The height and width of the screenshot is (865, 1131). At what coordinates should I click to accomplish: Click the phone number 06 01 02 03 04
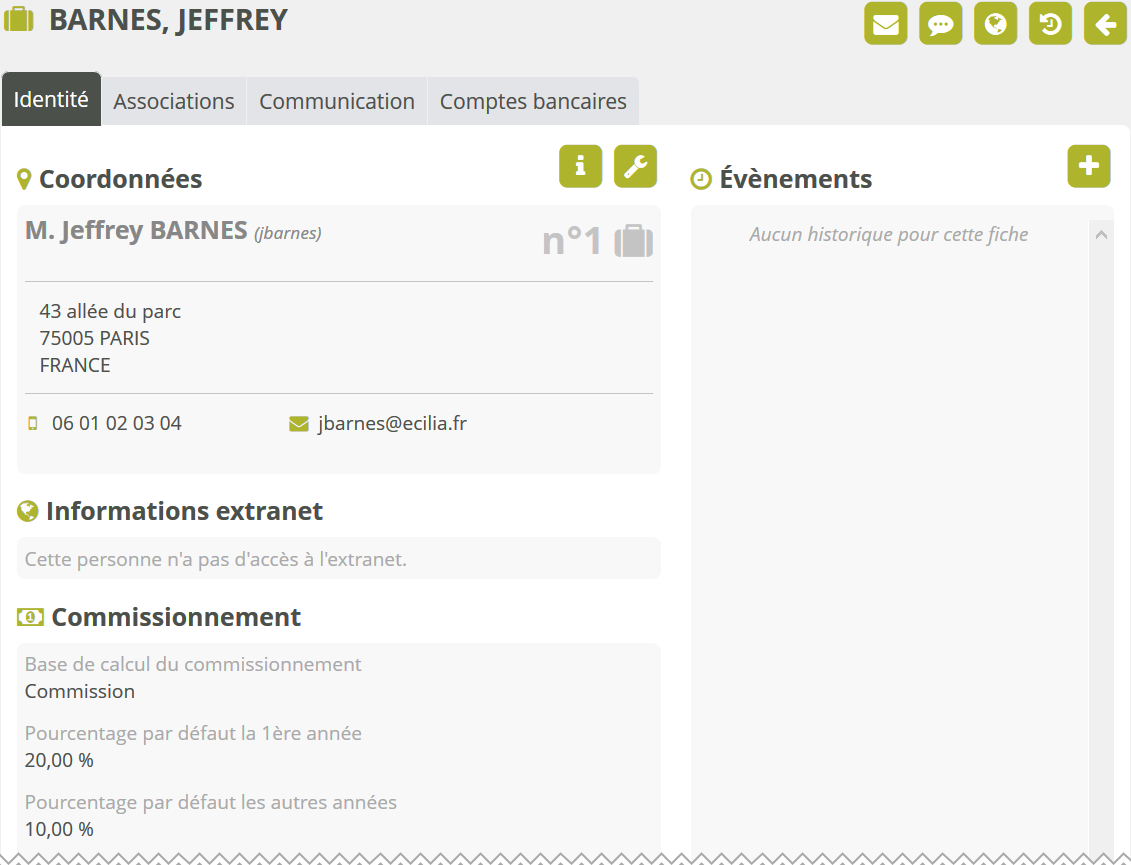point(117,423)
